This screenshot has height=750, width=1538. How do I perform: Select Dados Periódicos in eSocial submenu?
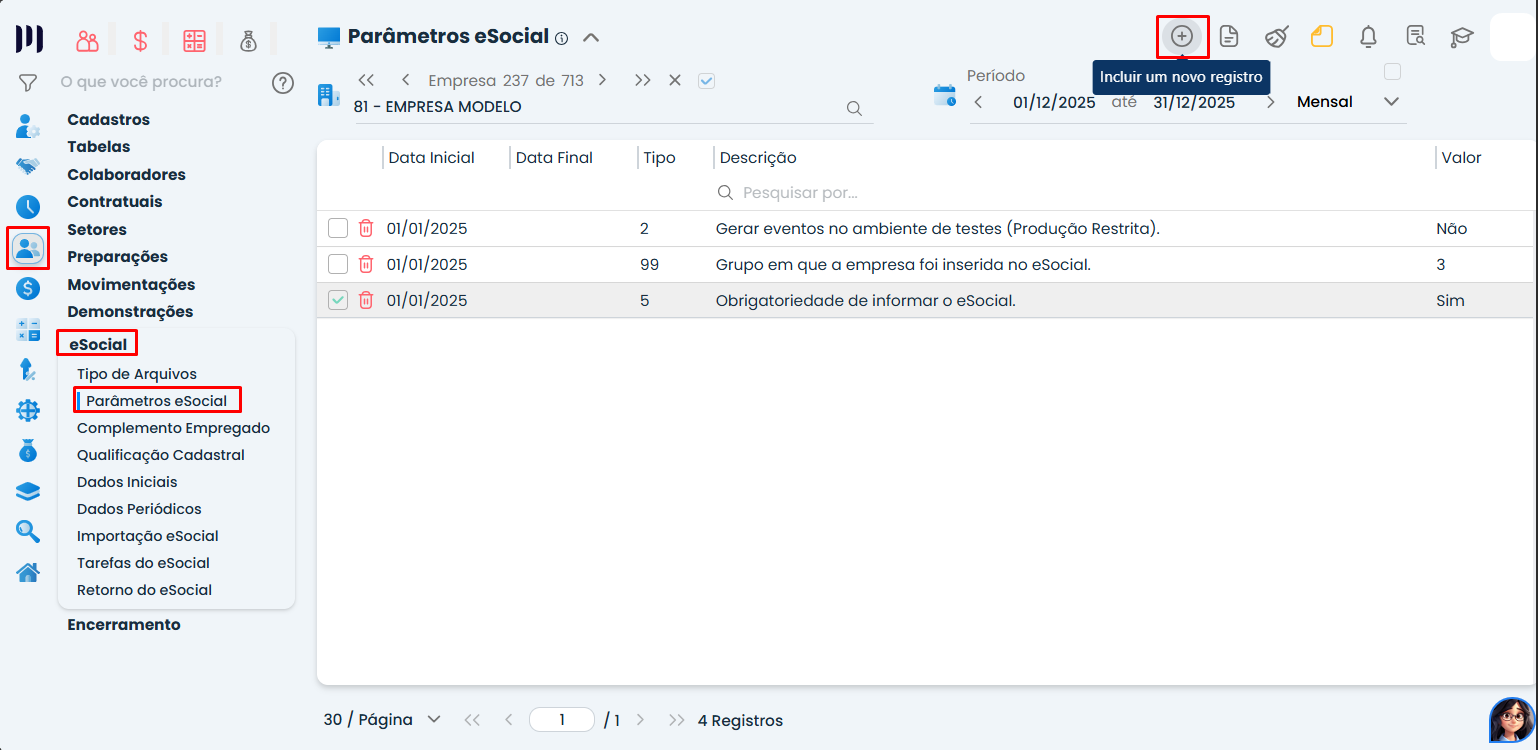(139, 509)
